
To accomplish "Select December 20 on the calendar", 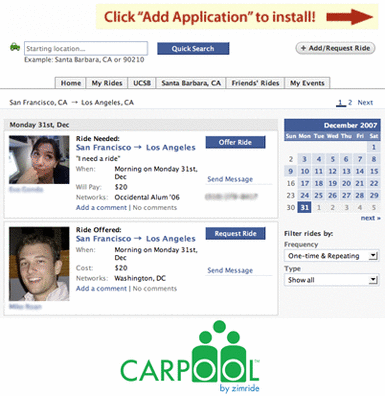I will [x=346, y=183].
